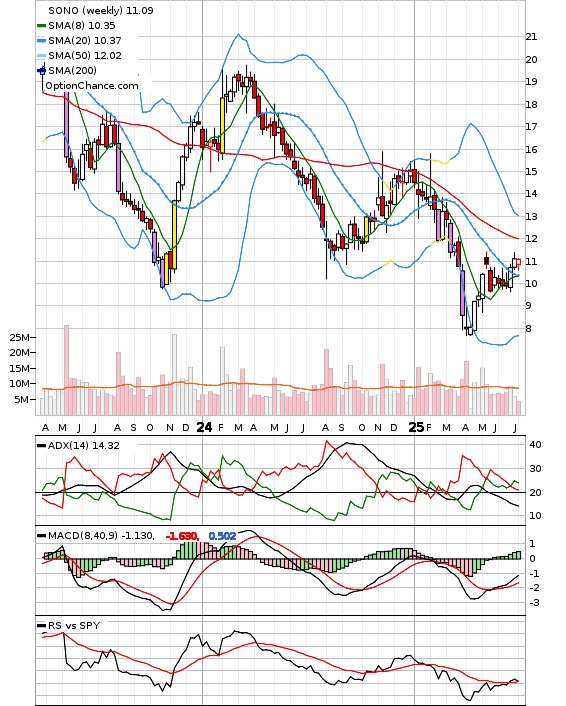Click the 25 year marker on time axis
Image resolution: width=566 pixels, height=706 pixels.
point(416,427)
